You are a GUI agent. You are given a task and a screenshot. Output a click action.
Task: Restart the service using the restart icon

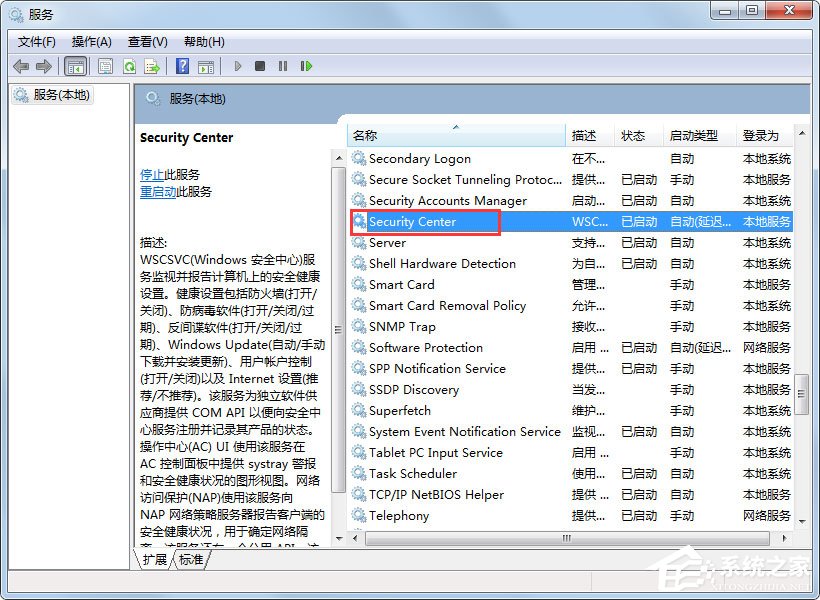coord(308,66)
